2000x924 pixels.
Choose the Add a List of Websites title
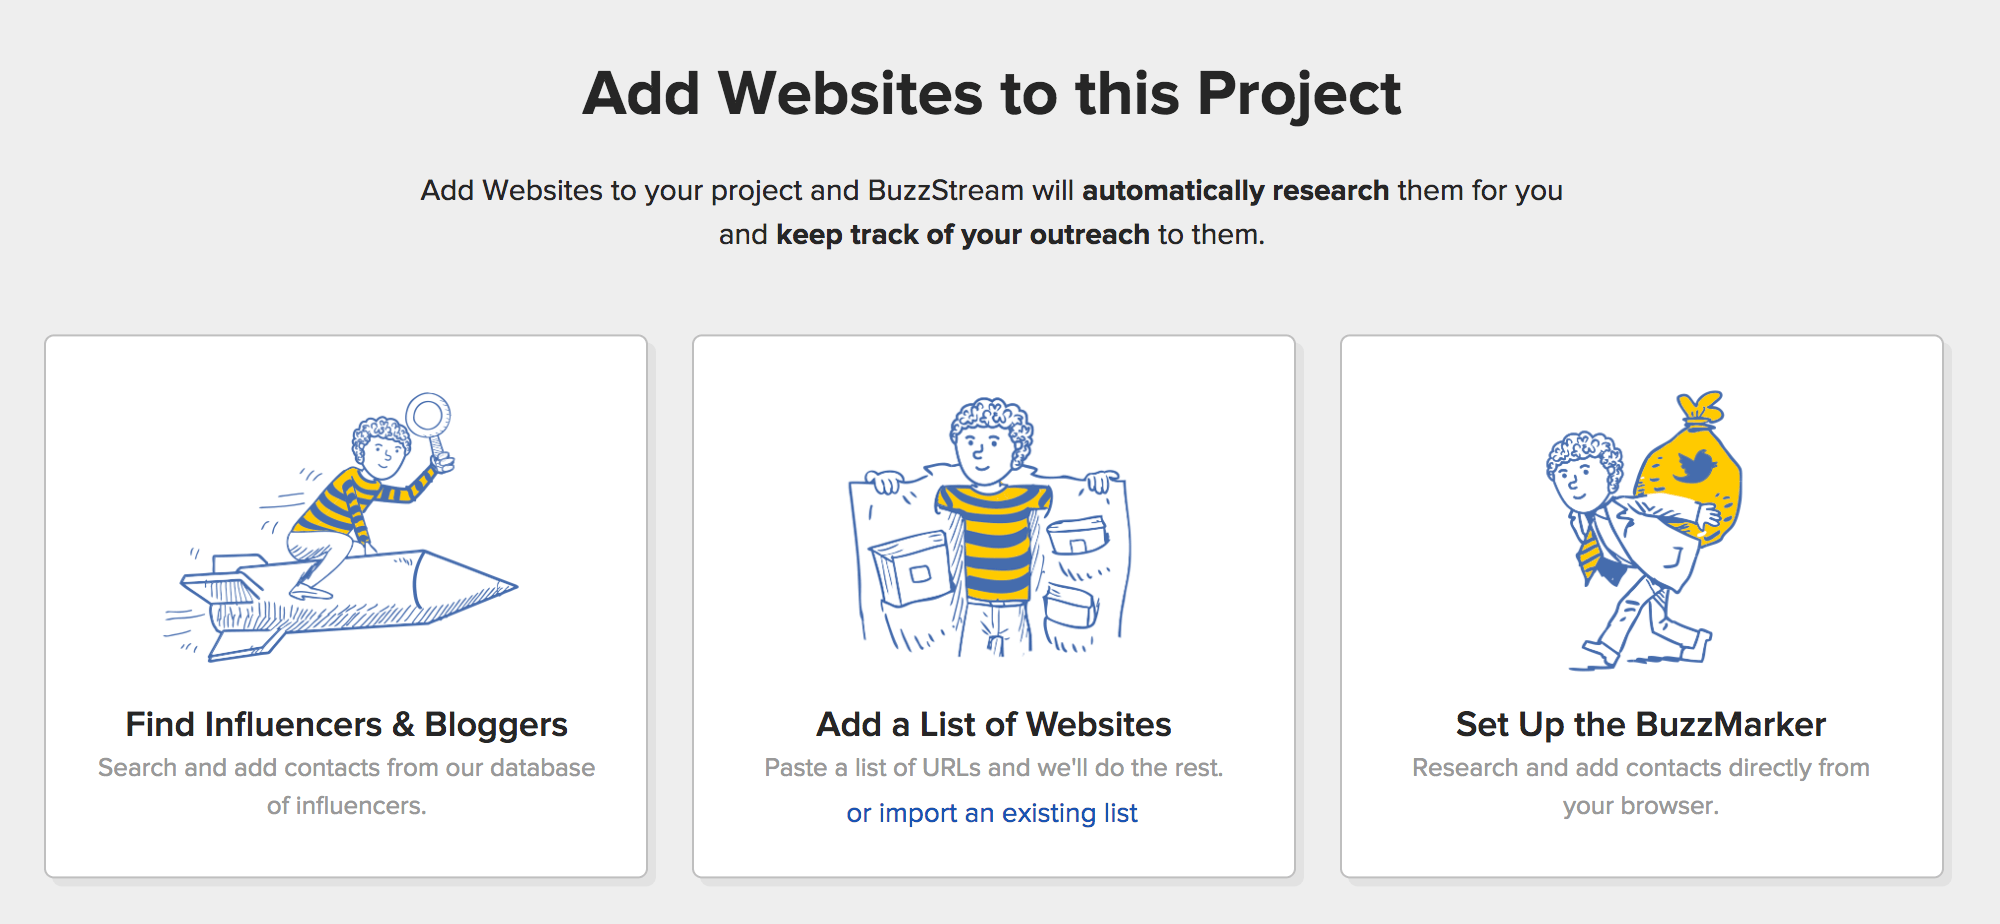pyautogui.click(x=993, y=724)
